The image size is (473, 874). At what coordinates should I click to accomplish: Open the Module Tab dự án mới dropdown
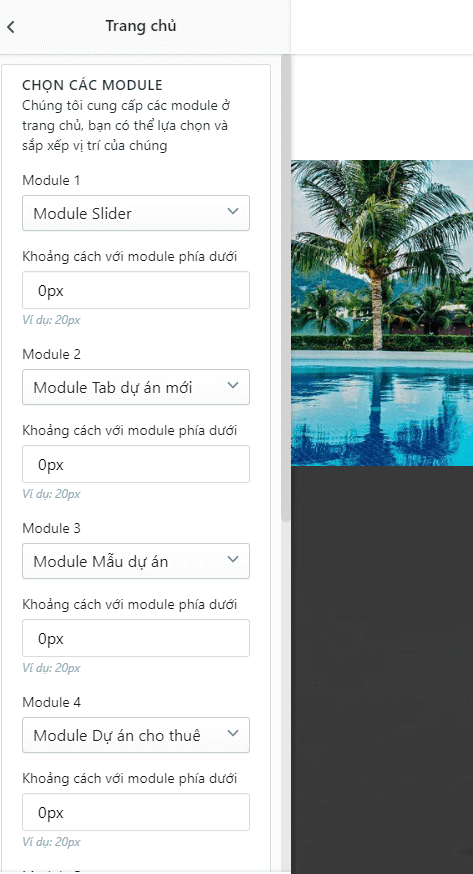coord(136,387)
